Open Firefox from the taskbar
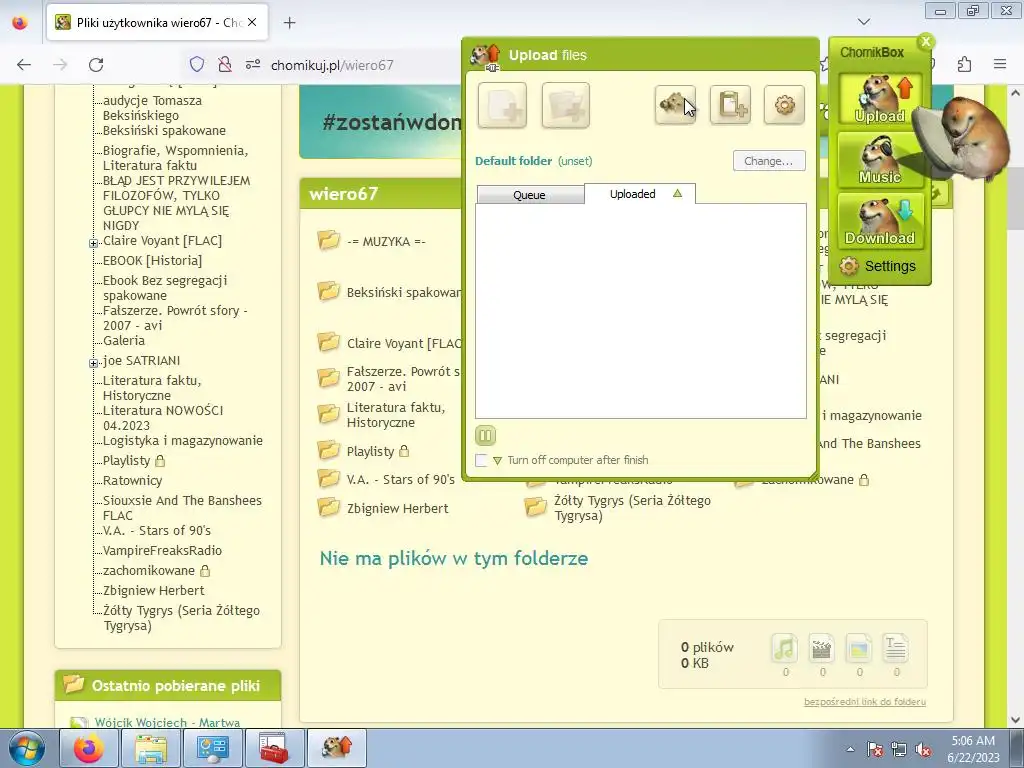This screenshot has height=768, width=1024. pyautogui.click(x=88, y=748)
